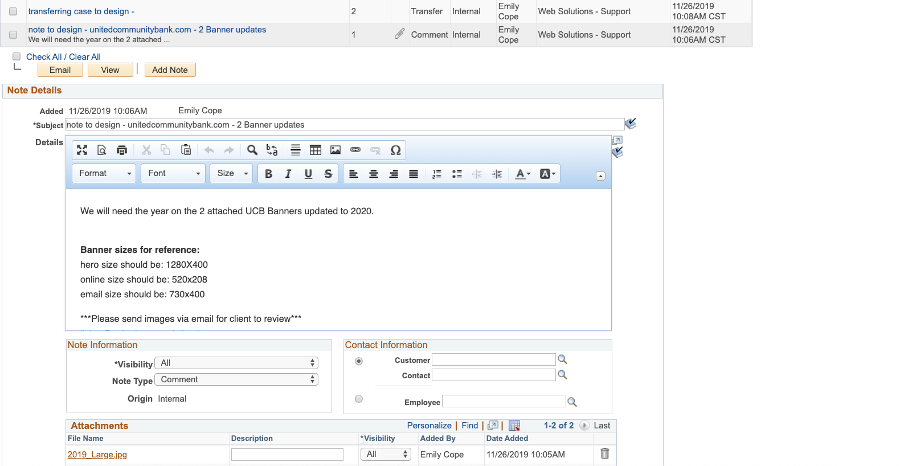Open the Format dropdown in editor
Image resolution: width=902 pixels, height=466 pixels.
click(105, 174)
